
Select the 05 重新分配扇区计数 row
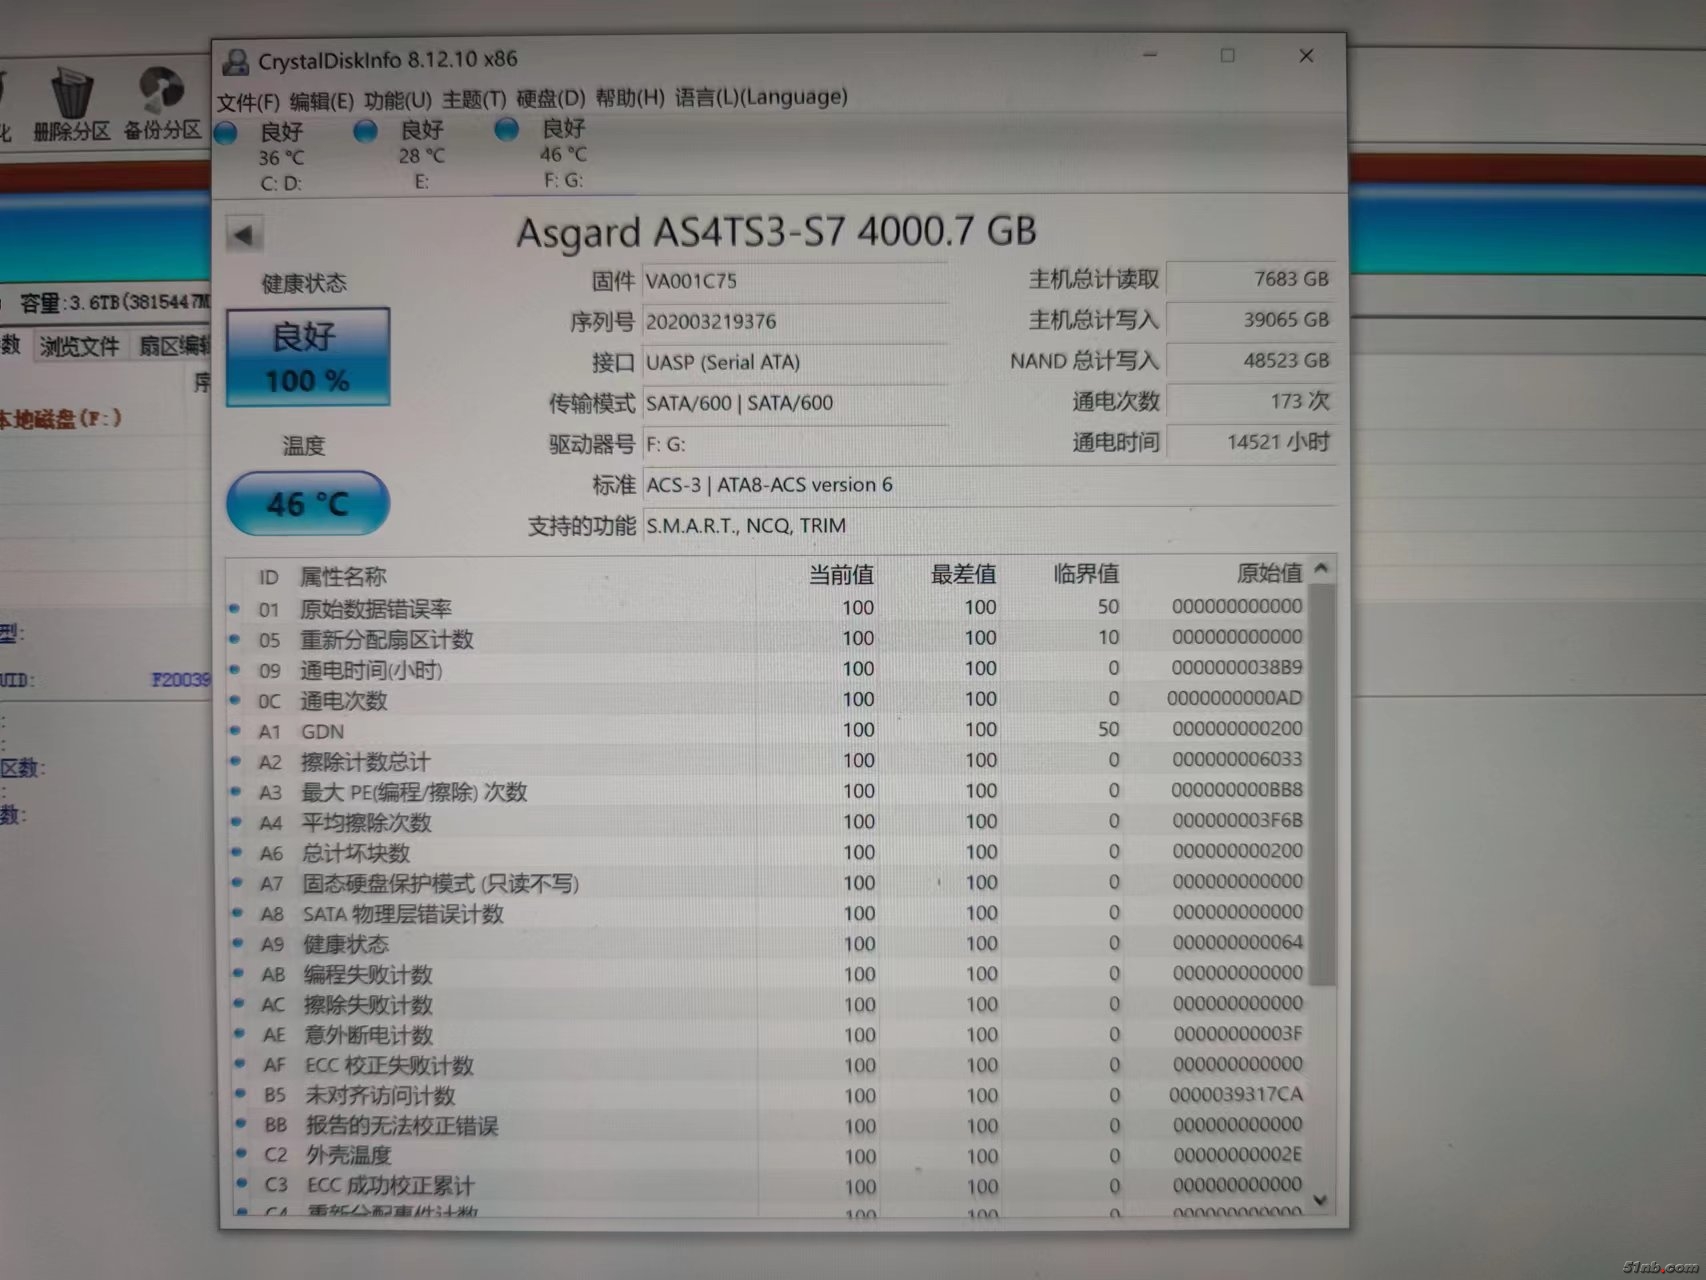(x=768, y=639)
